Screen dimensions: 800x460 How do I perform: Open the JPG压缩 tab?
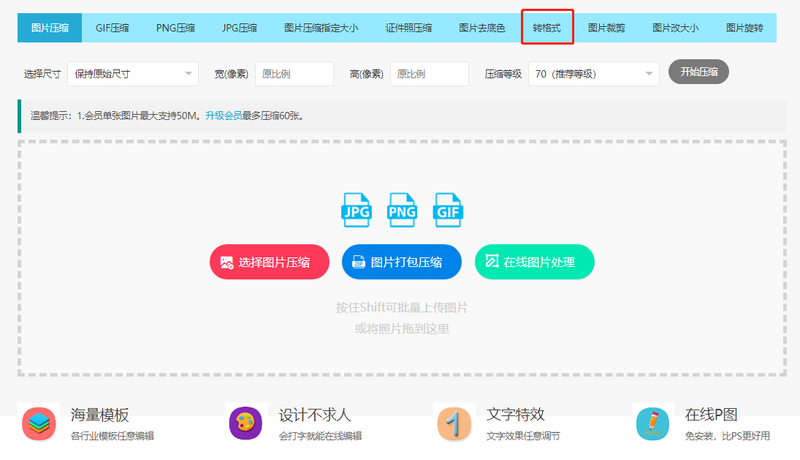[239, 28]
